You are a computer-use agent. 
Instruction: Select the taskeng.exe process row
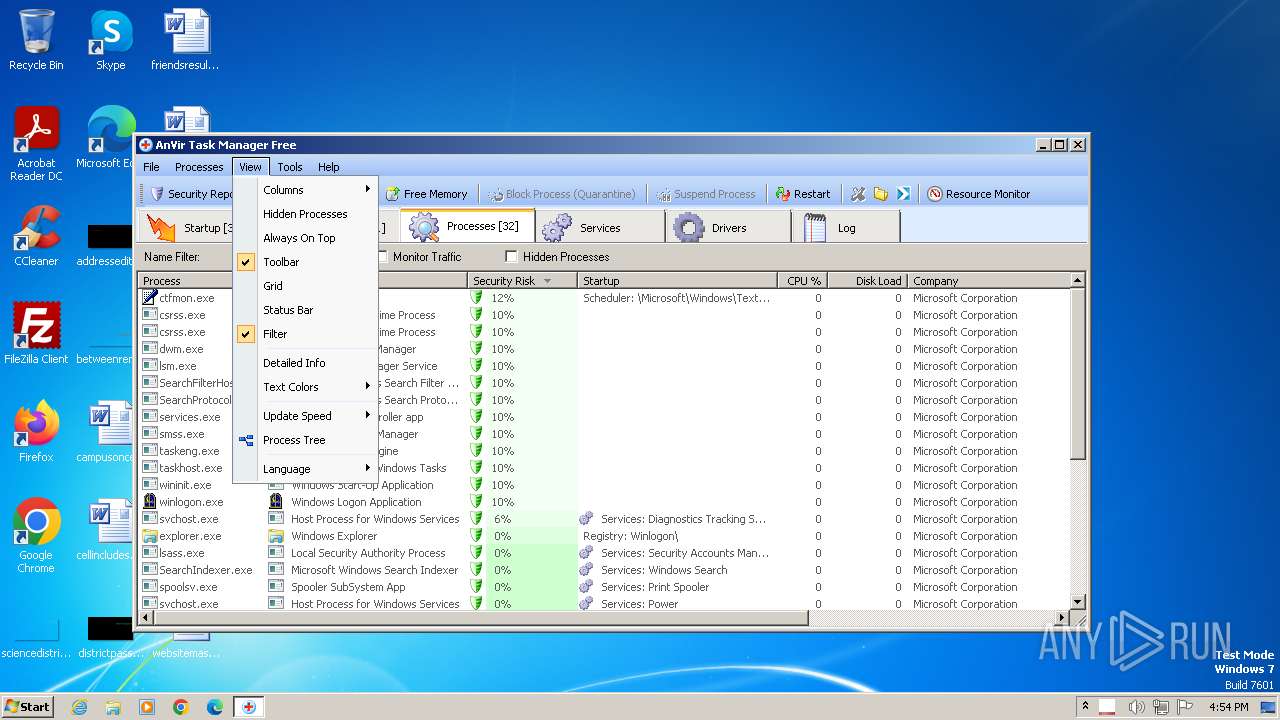pos(604,451)
